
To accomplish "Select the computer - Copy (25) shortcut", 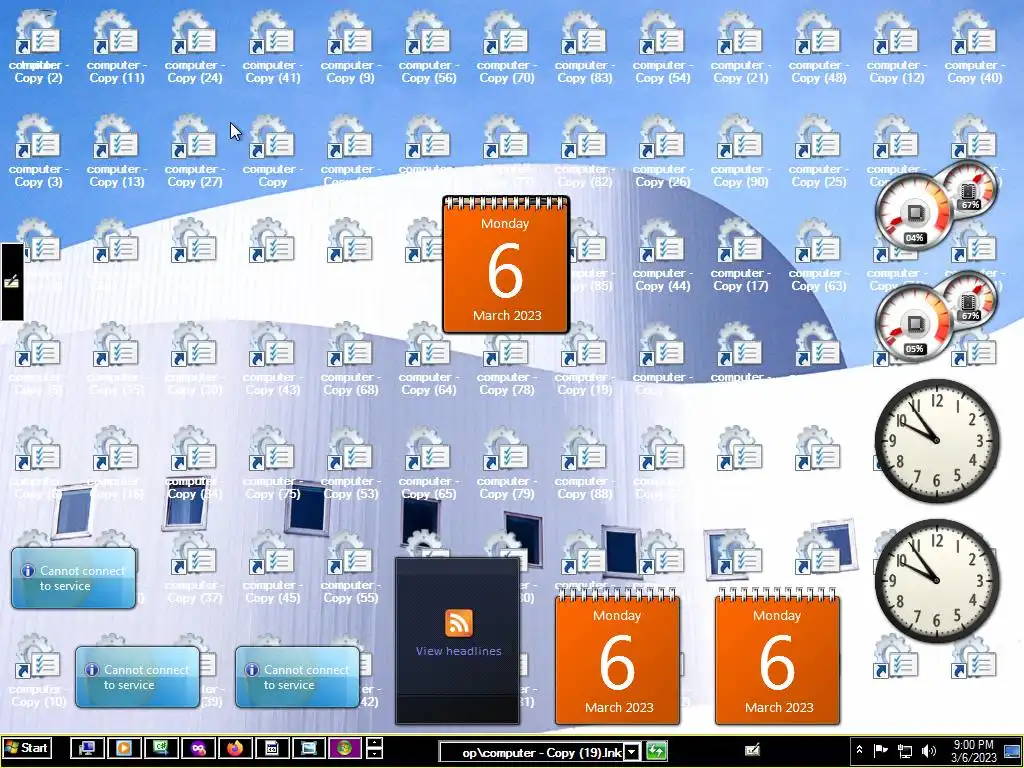I will click(x=819, y=152).
